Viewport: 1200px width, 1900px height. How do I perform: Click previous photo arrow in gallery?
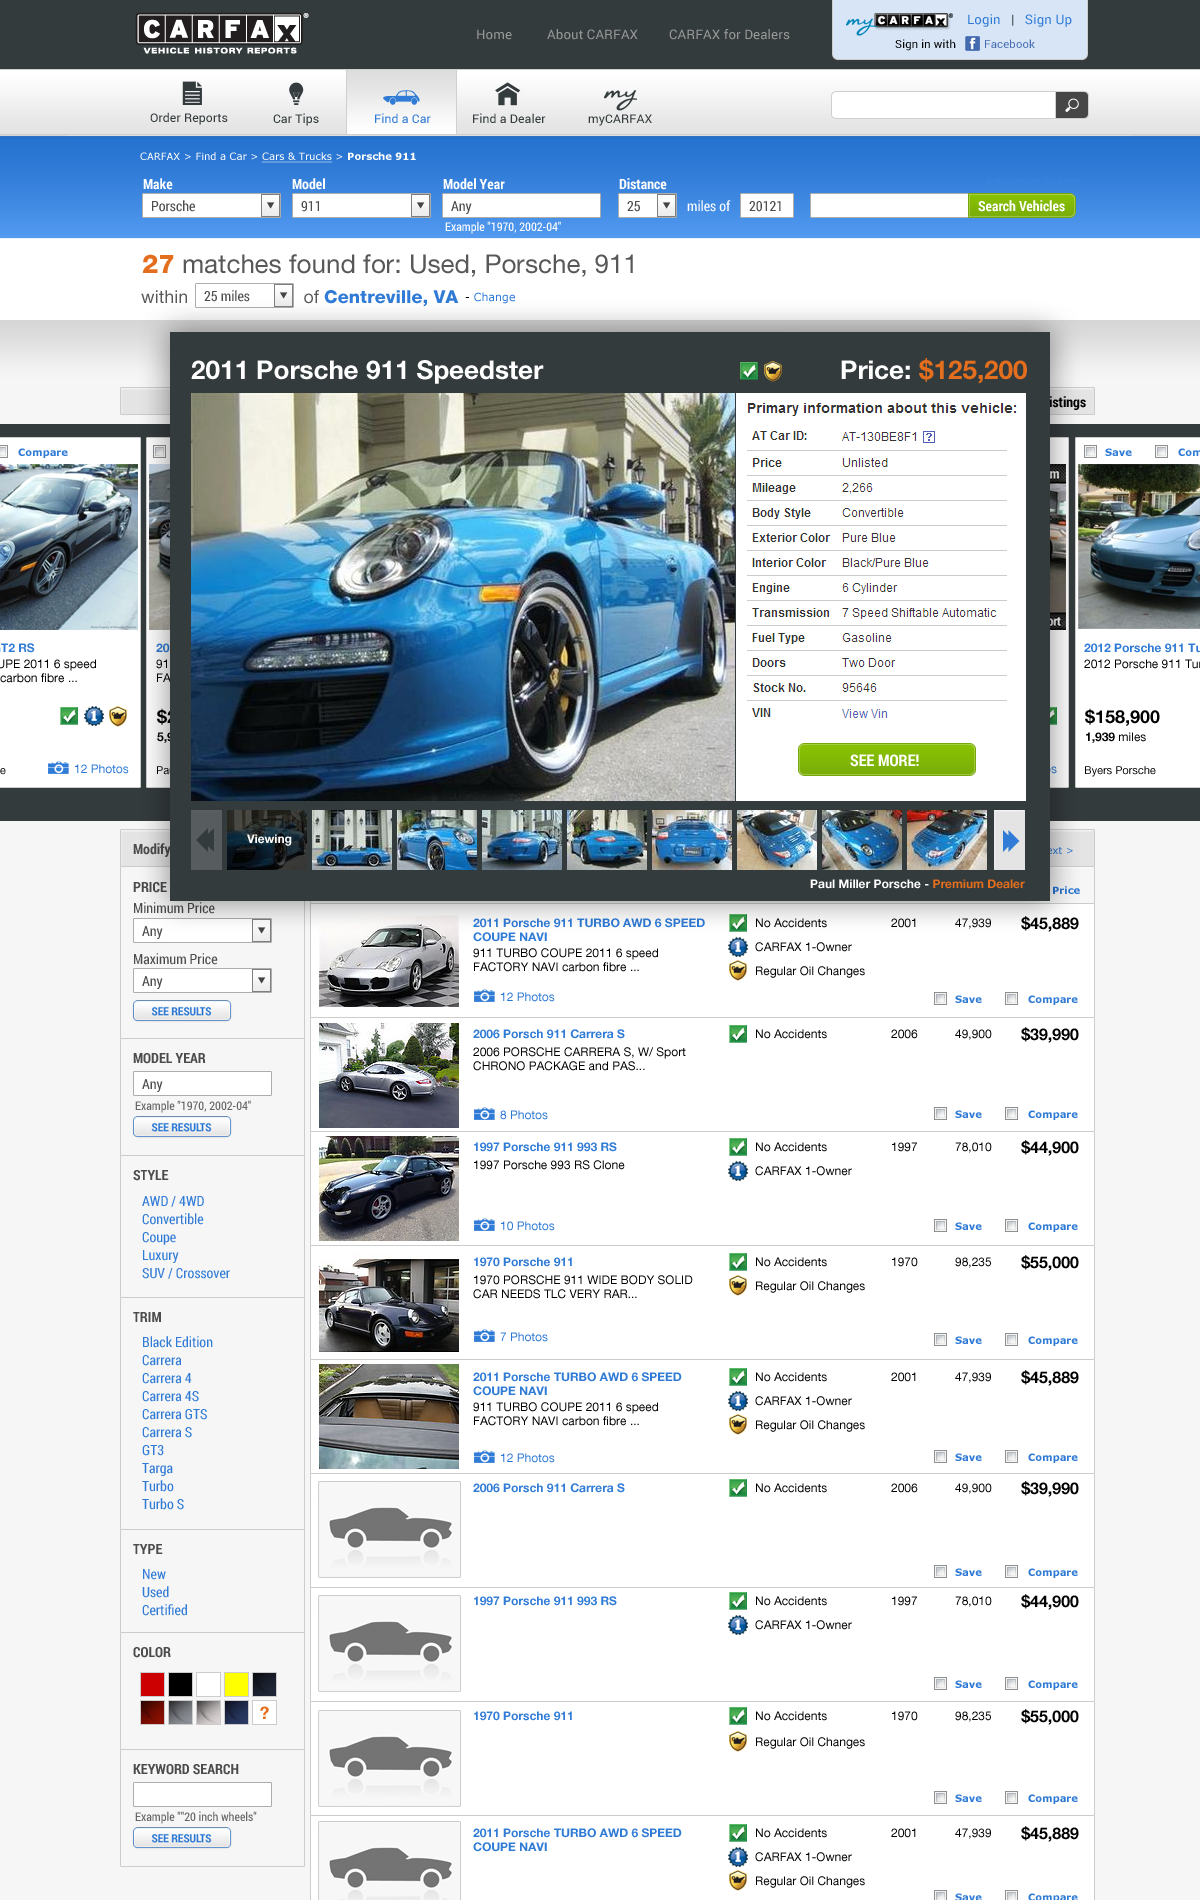[206, 840]
